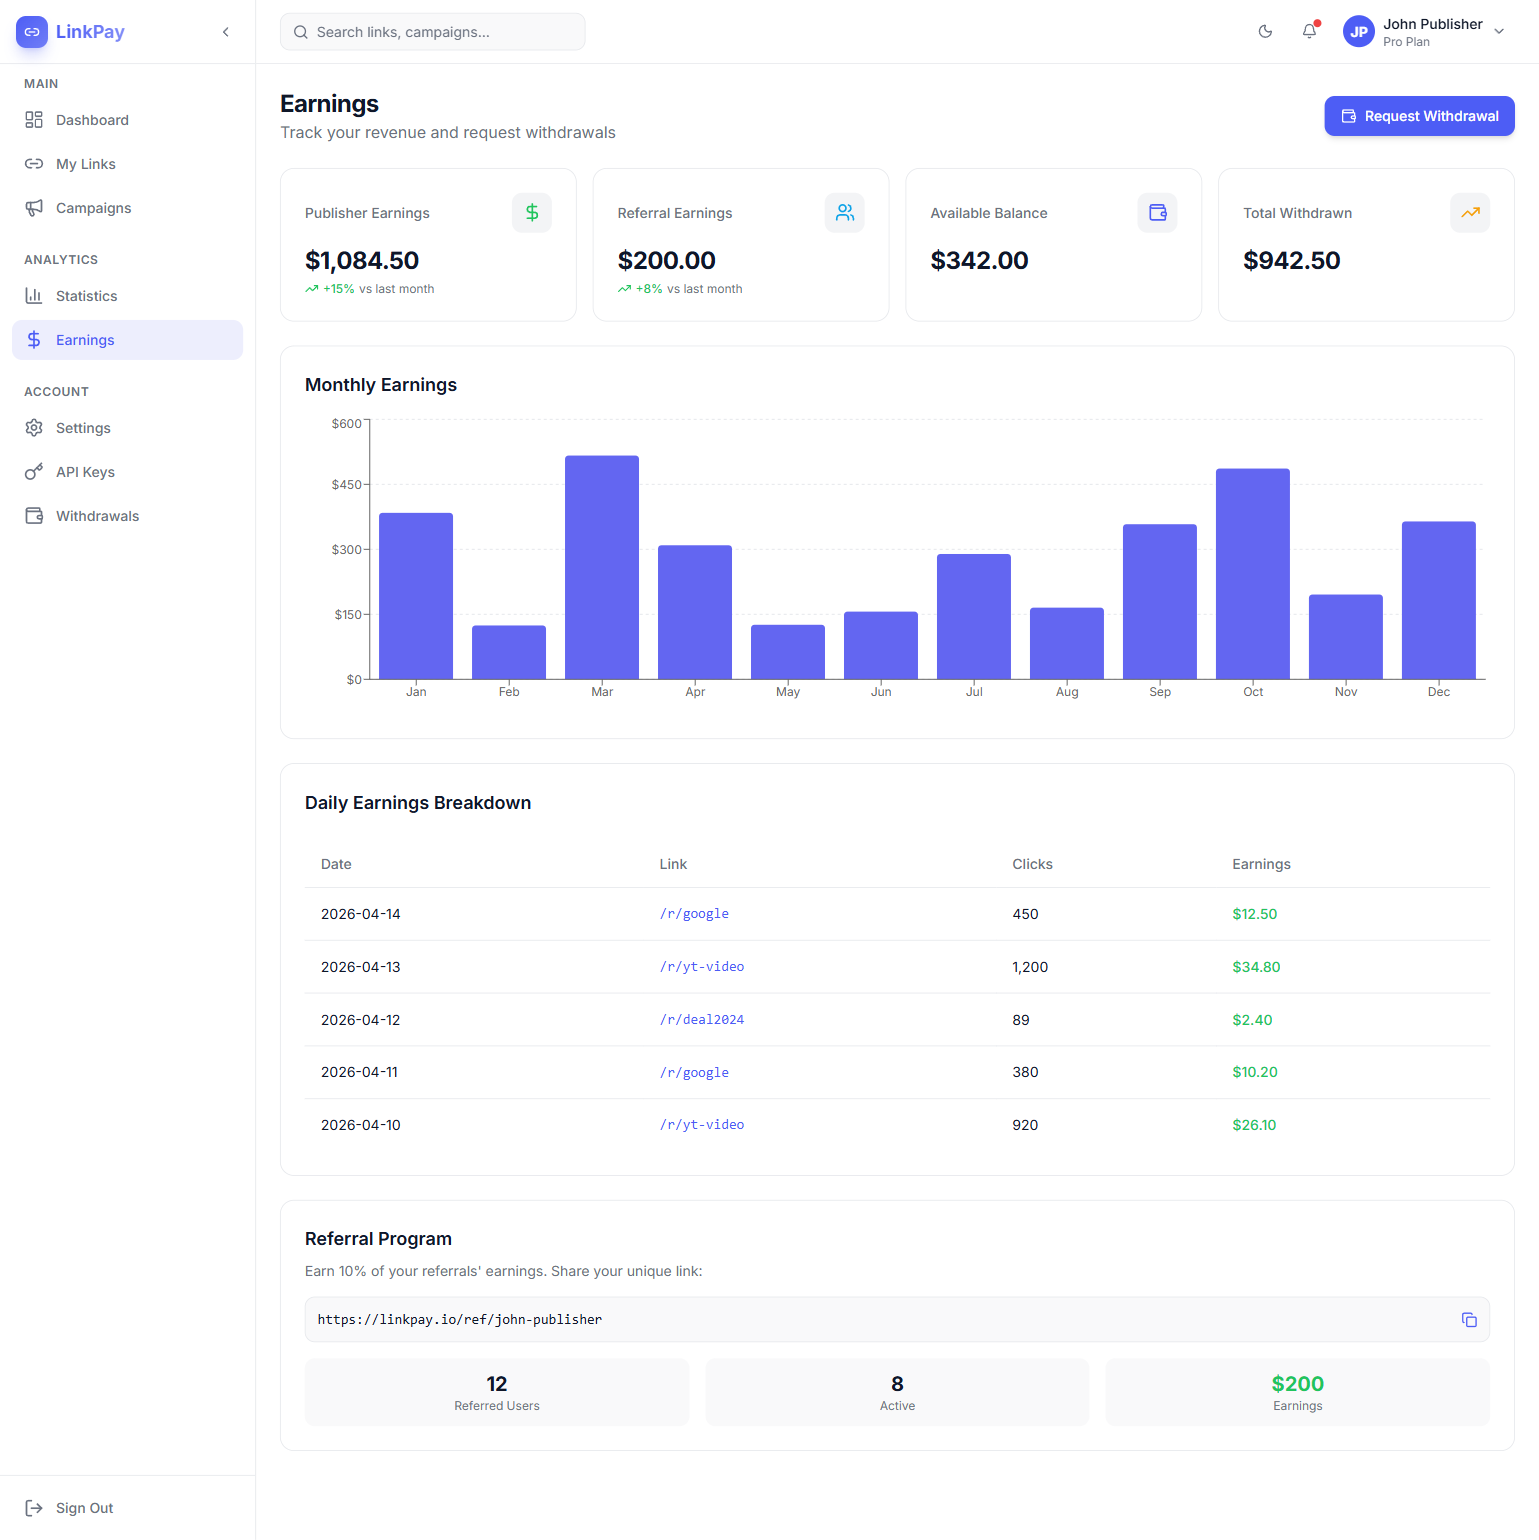1539x1540 pixels.
Task: Click the wallet icon on Available Balance
Action: pos(1158,213)
